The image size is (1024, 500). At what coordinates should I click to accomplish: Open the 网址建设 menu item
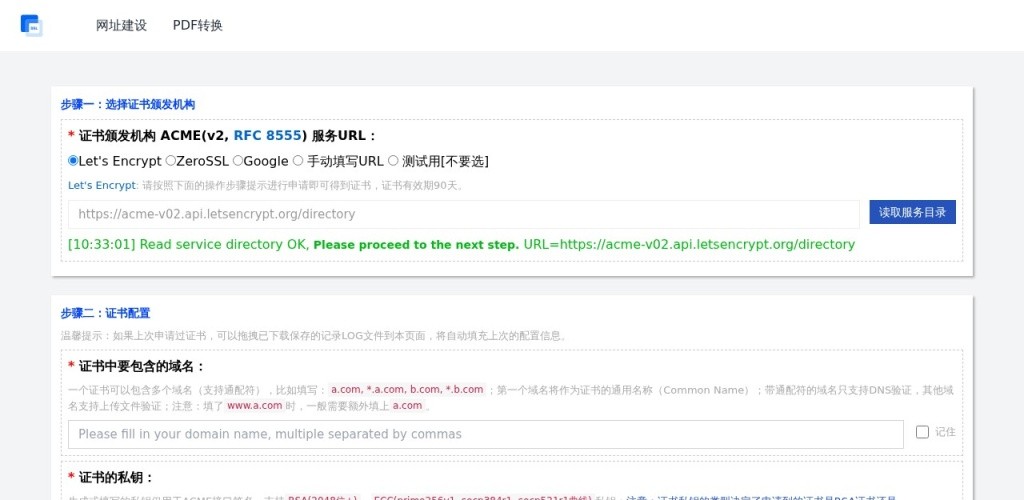[121, 25]
